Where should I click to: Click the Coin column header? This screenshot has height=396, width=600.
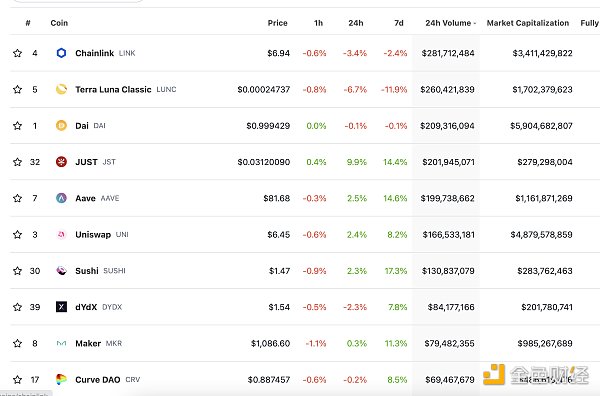point(59,23)
